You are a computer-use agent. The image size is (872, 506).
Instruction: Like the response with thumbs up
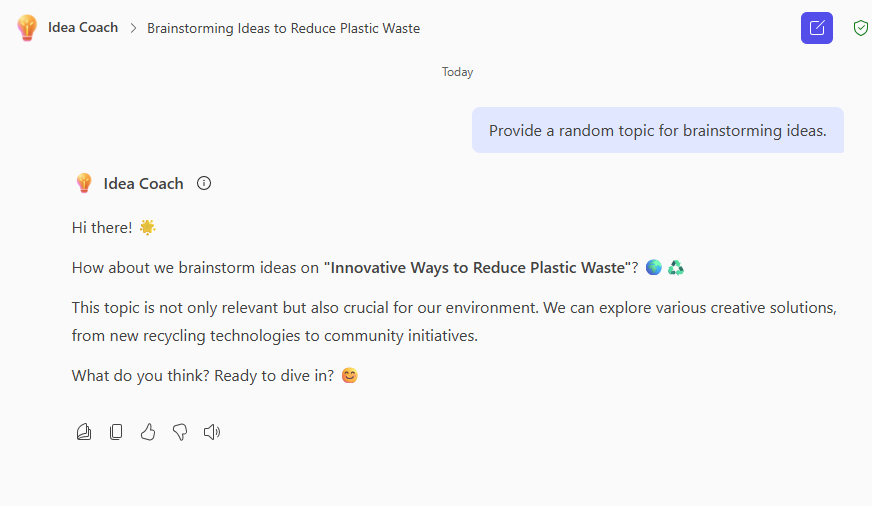click(x=148, y=432)
